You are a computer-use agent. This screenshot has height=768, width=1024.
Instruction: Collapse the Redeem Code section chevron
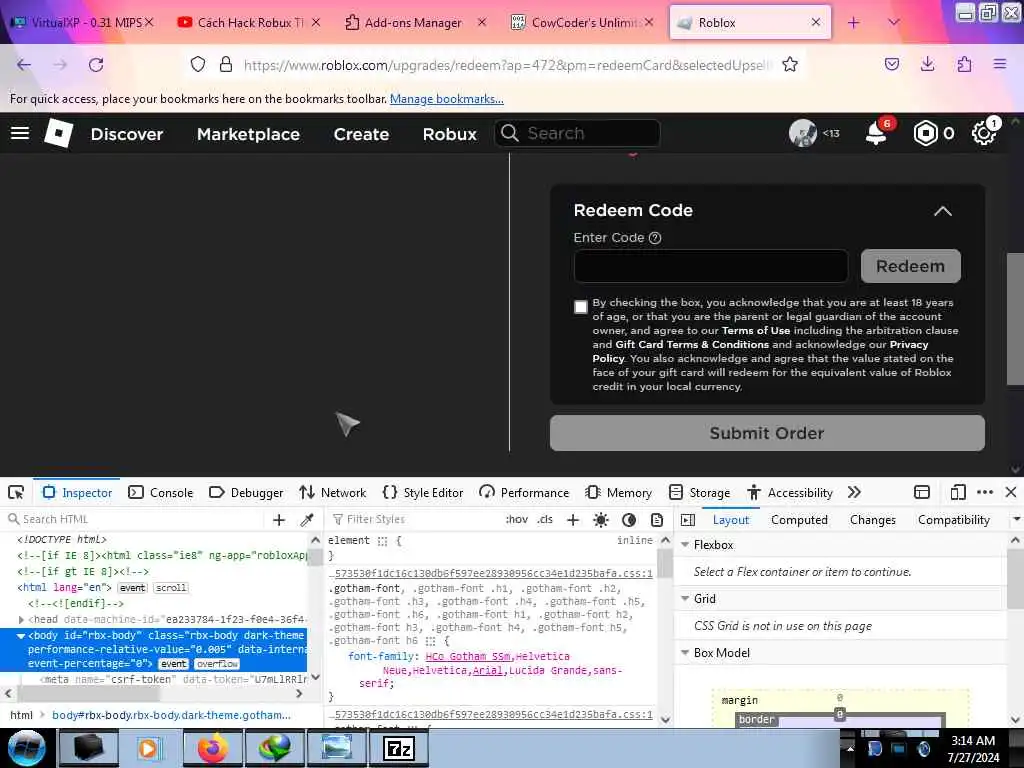coord(942,211)
